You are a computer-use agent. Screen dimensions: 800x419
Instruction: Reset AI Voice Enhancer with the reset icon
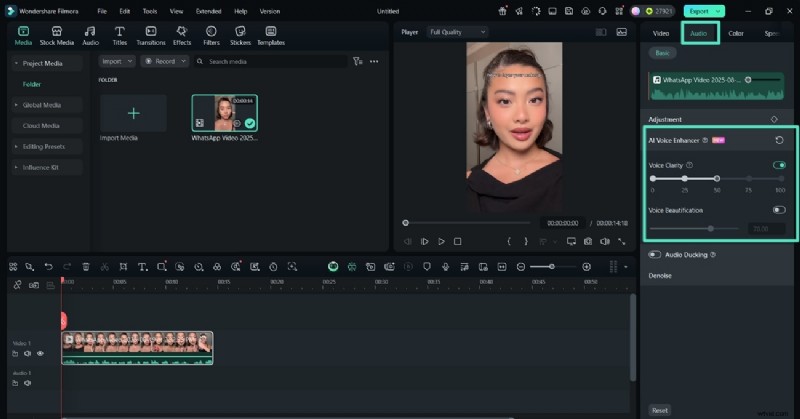click(779, 140)
